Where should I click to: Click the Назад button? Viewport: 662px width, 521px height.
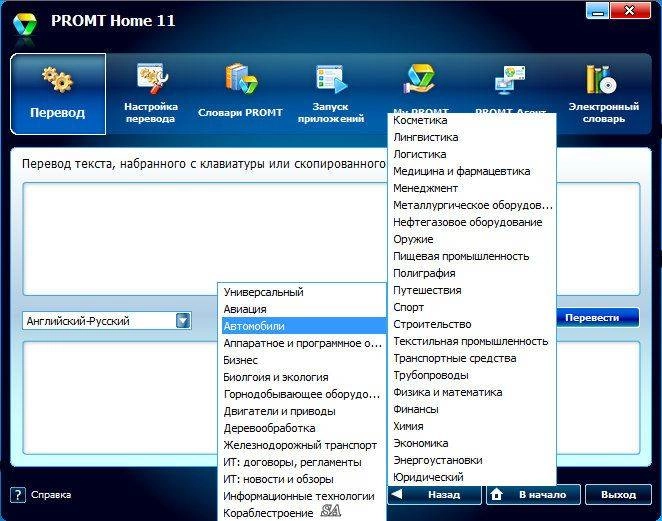click(x=434, y=494)
